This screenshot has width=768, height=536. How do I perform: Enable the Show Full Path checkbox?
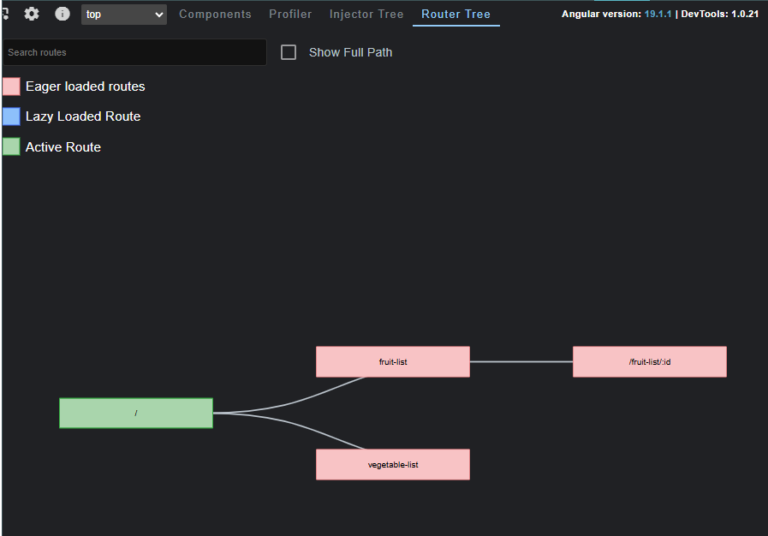289,52
